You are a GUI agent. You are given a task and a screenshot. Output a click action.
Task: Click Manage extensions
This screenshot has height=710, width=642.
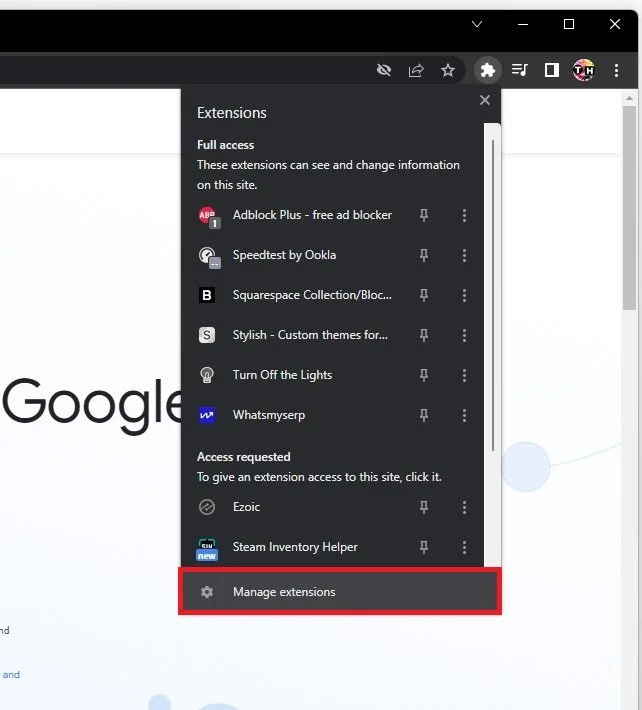tap(340, 592)
